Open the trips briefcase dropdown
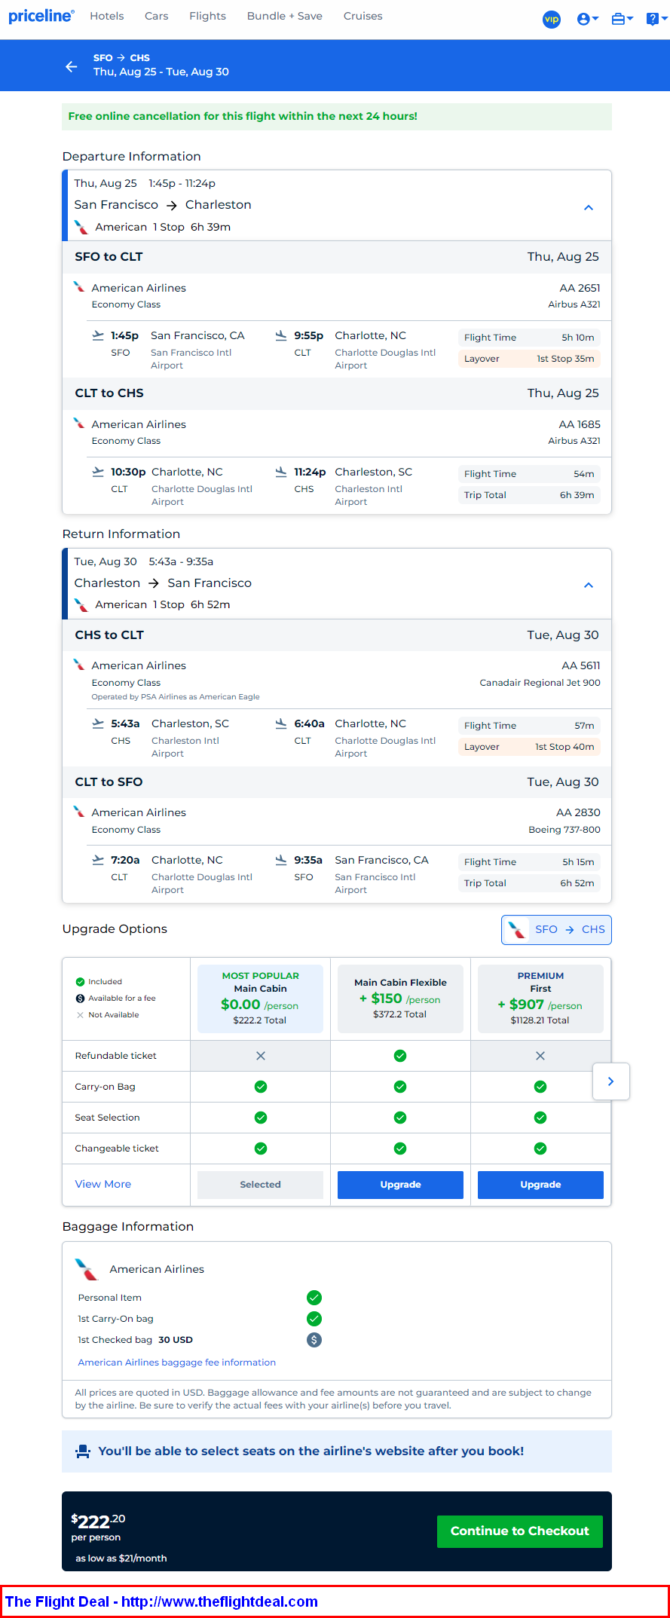This screenshot has height=1618, width=670. 622,19
